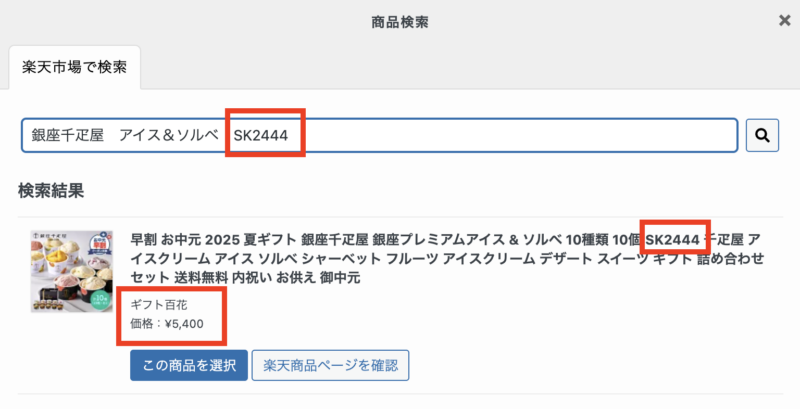Click the shop name ギフト百花
The image size is (800, 409).
click(159, 305)
